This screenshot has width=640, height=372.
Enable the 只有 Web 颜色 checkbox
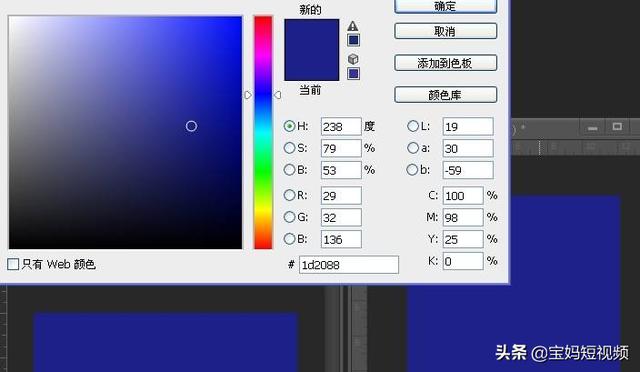[13, 264]
